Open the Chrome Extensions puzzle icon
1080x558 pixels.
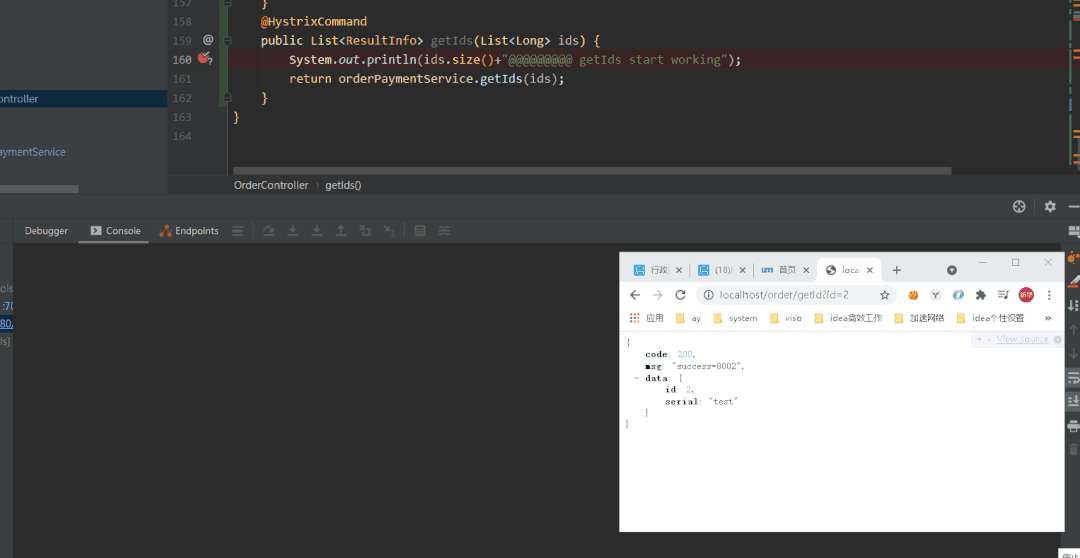pyautogui.click(x=981, y=295)
